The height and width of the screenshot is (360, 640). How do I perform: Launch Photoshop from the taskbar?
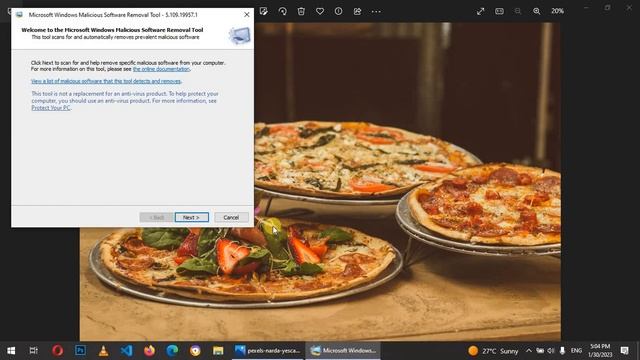pos(80,350)
